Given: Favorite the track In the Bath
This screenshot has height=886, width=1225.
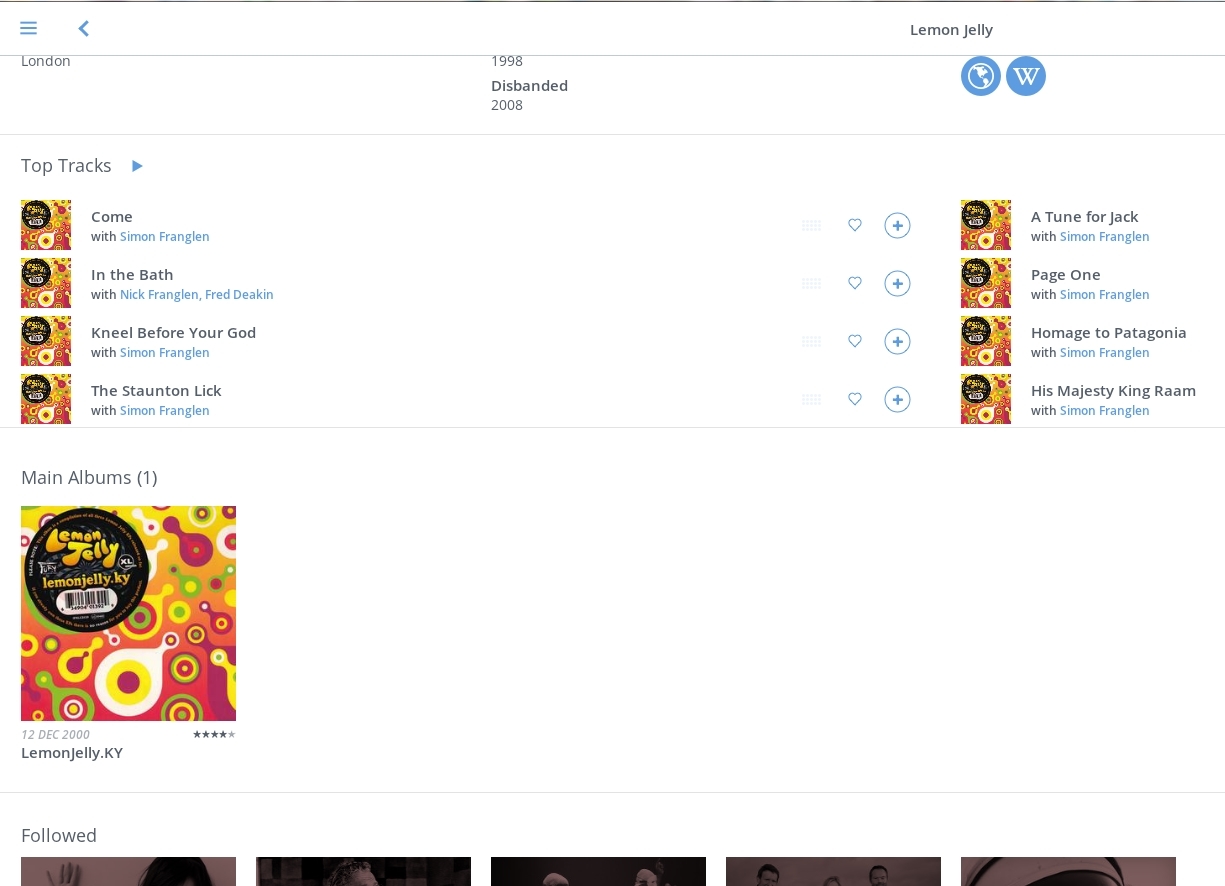Looking at the screenshot, I should coord(855,283).
